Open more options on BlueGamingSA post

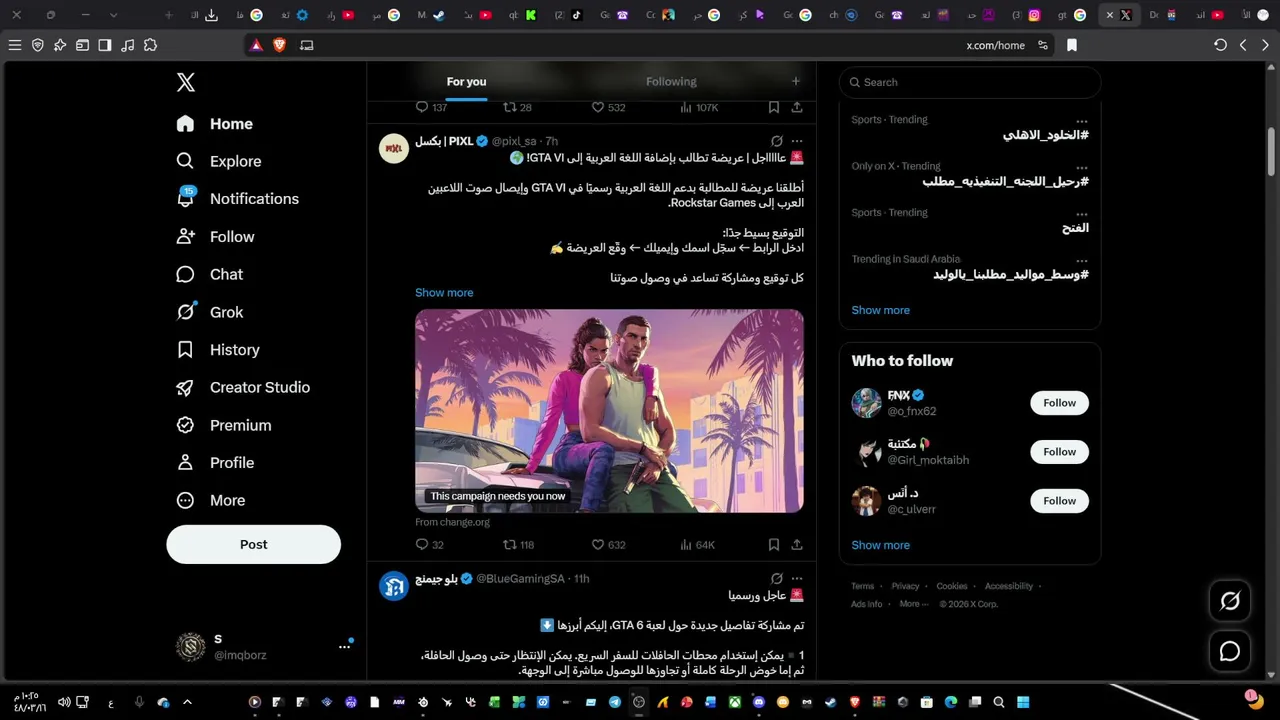(x=797, y=578)
